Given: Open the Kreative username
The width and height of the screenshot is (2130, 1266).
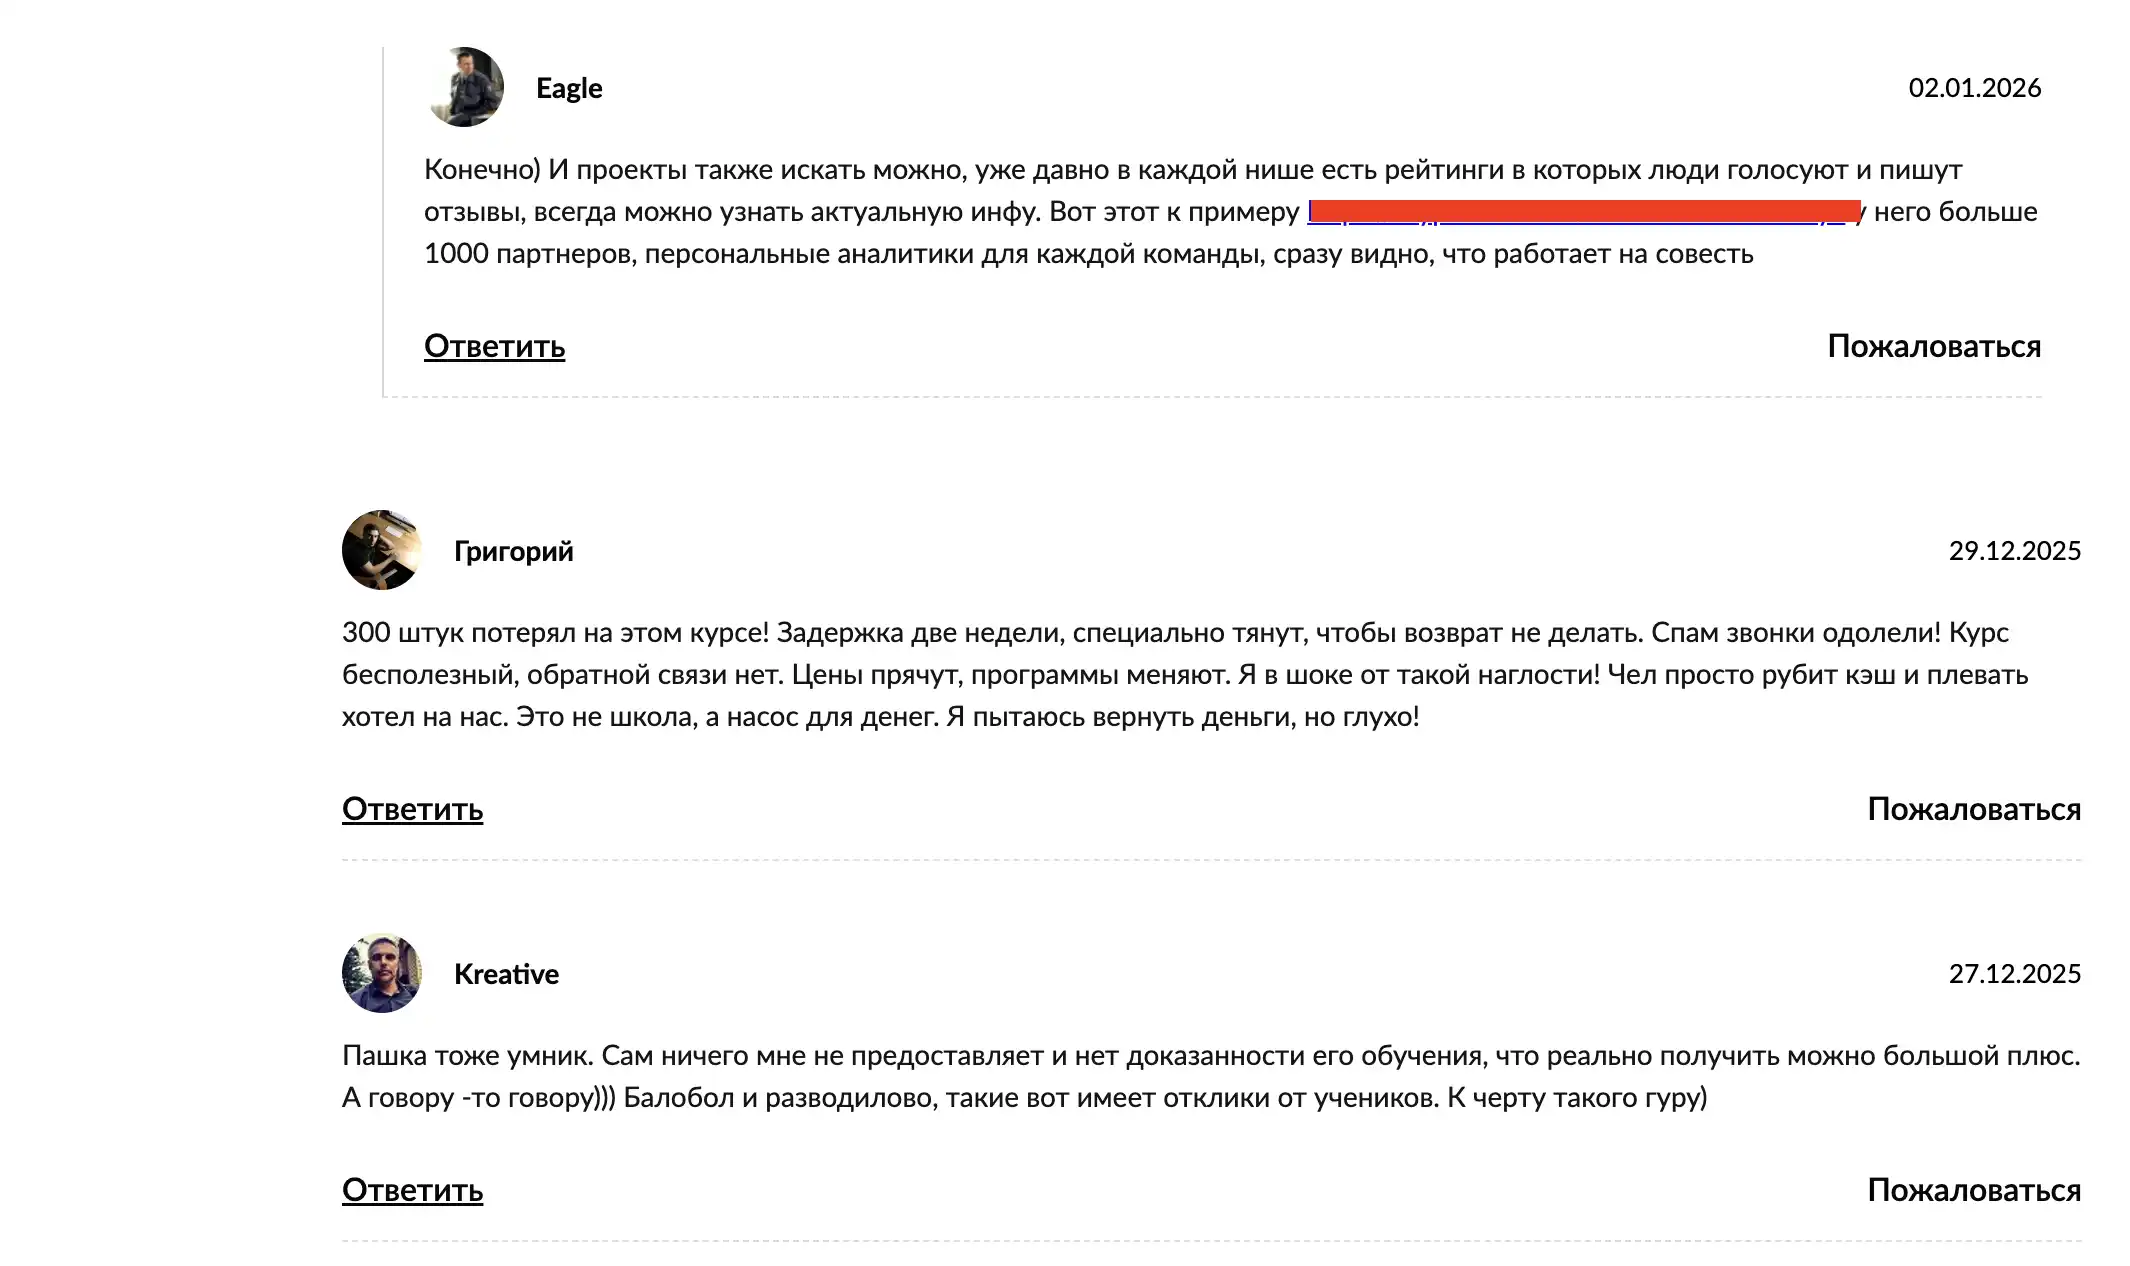Looking at the screenshot, I should coord(506,974).
